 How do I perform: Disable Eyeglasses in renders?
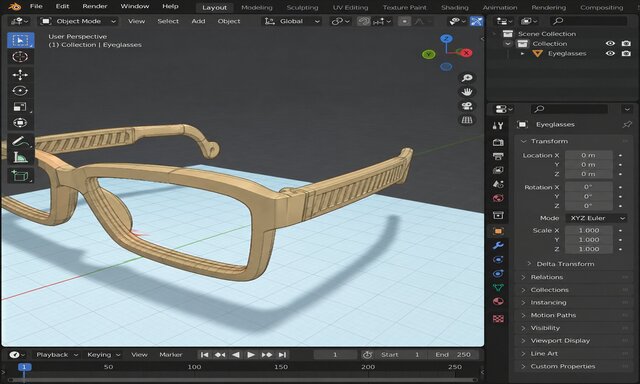[x=626, y=53]
